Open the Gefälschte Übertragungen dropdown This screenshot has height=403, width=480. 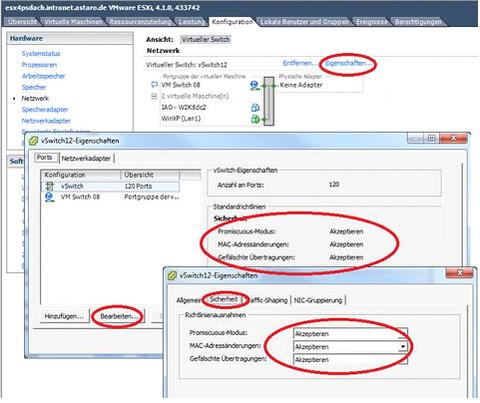[x=350, y=360]
